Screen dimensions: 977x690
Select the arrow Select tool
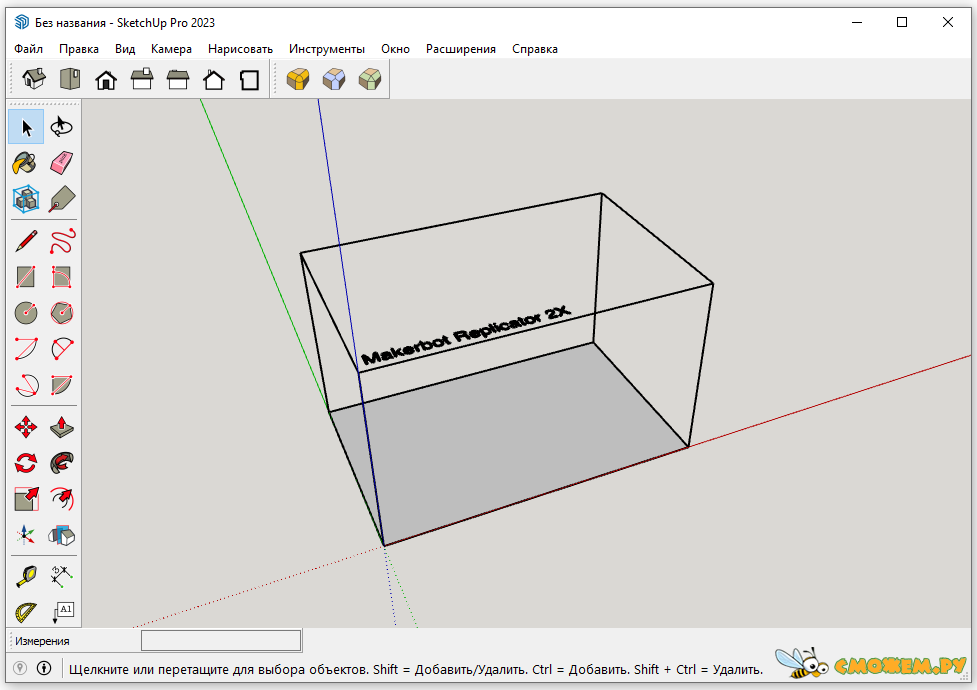(x=26, y=127)
